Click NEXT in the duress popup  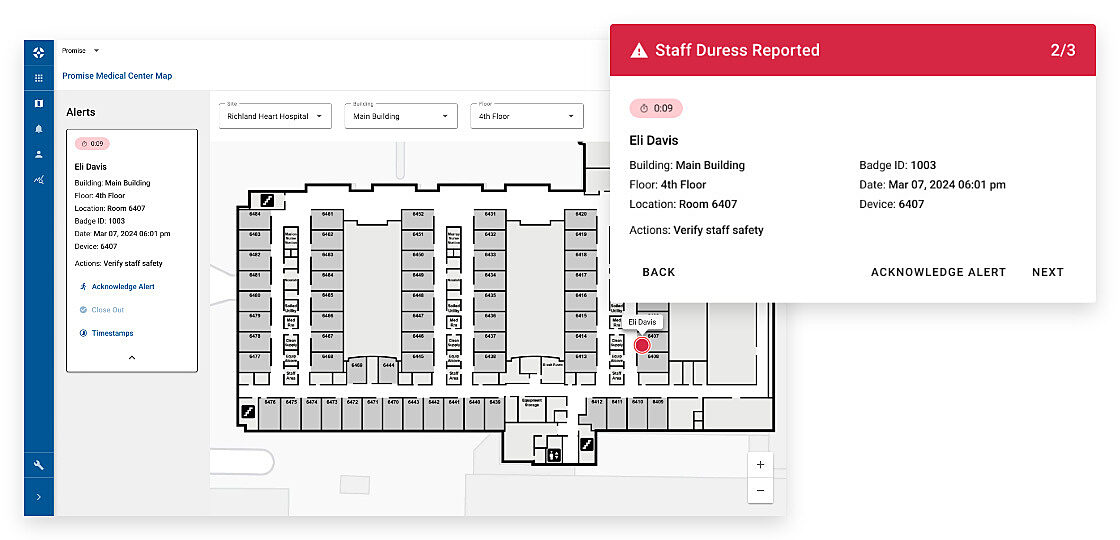(1047, 272)
